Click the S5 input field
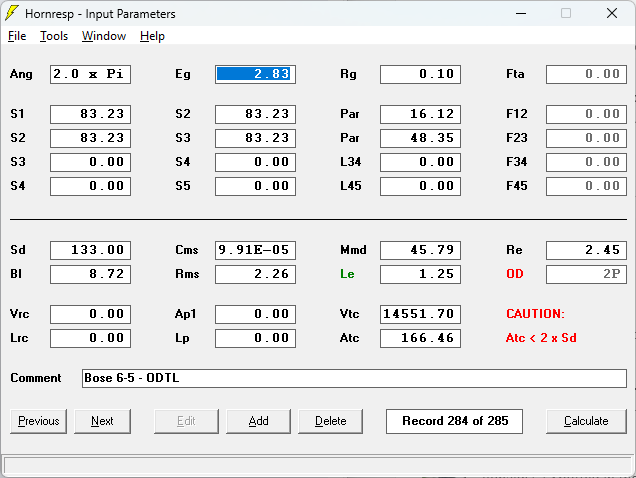636x478 pixels. coord(256,186)
